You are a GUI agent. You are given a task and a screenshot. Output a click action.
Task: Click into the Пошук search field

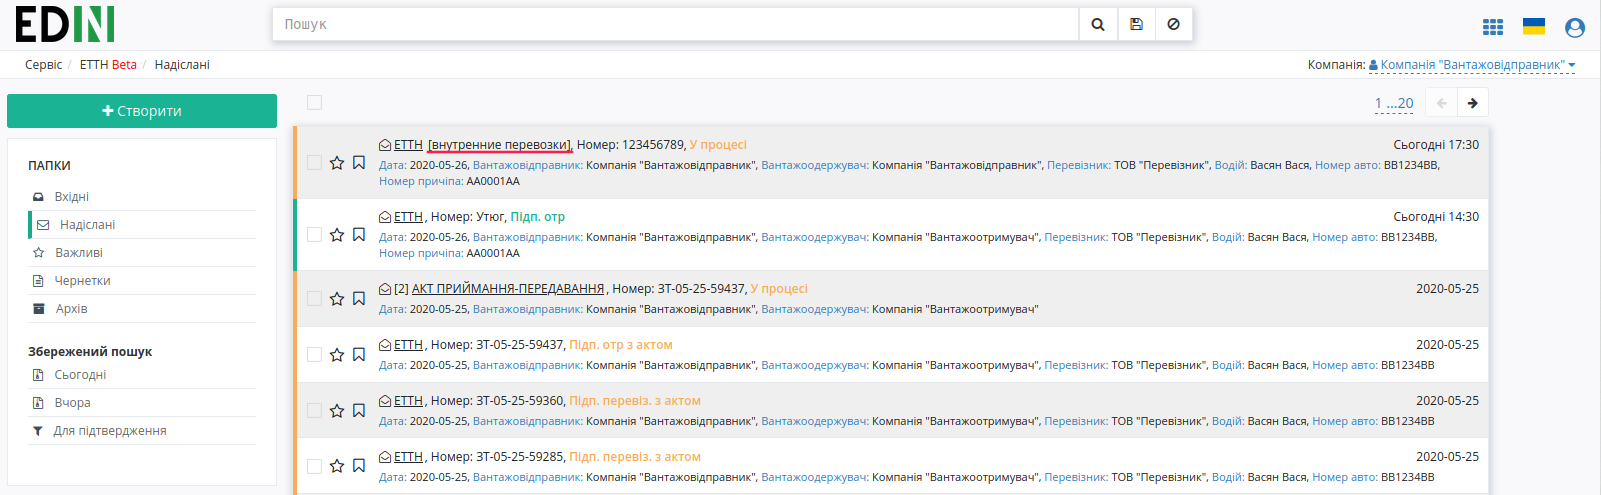tap(676, 24)
